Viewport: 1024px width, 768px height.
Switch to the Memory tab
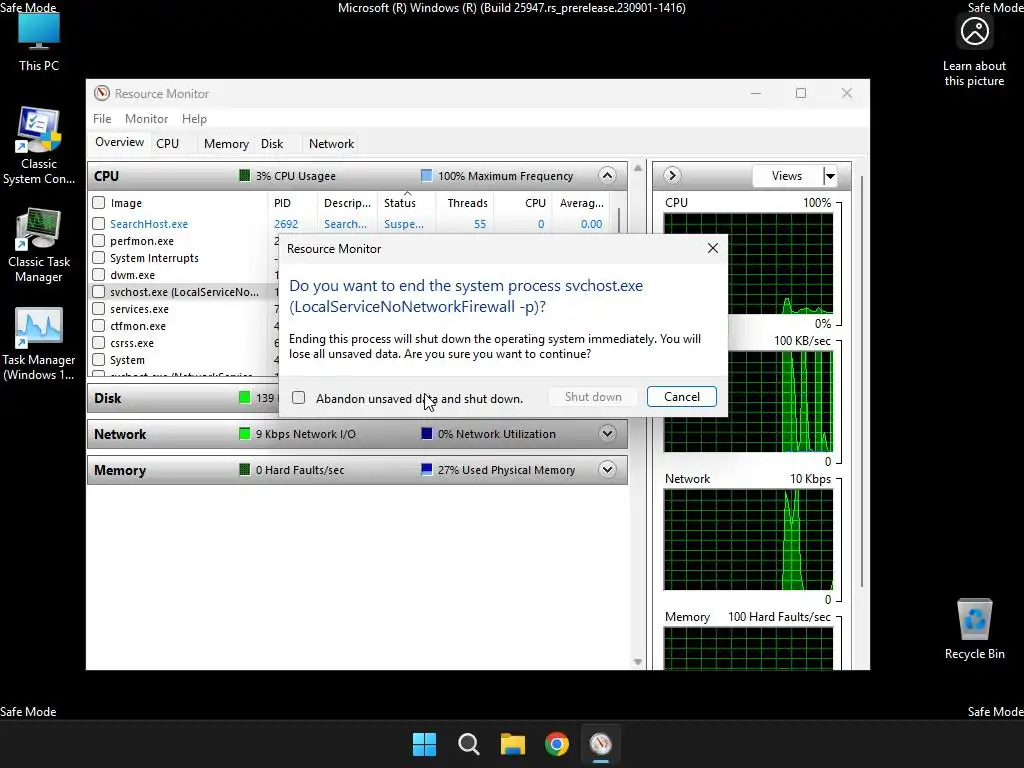(226, 144)
